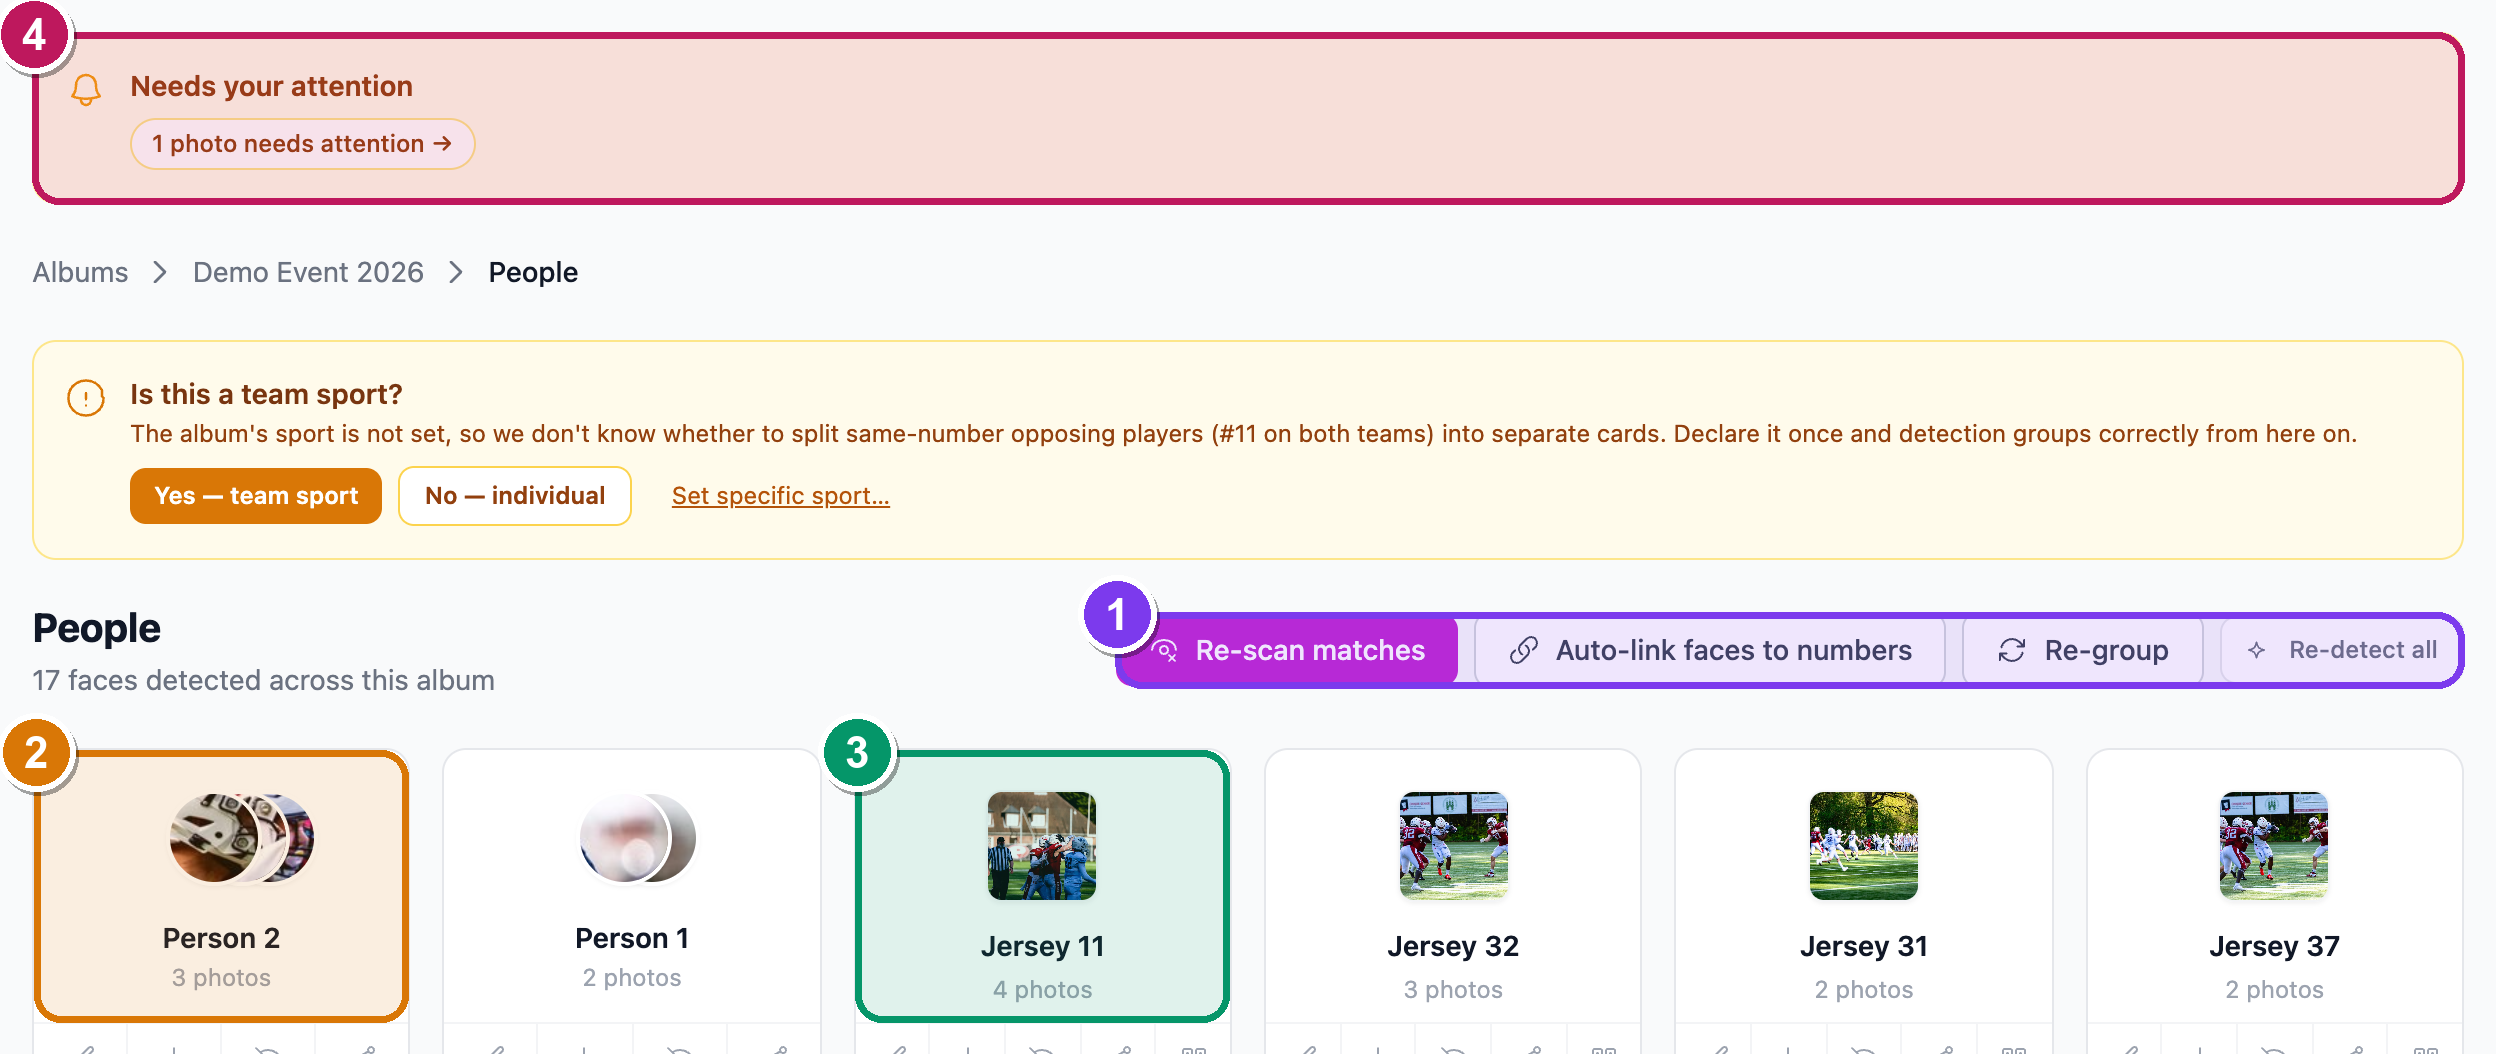Click the 'Is this a team sport?' heading
This screenshot has height=1054, width=2496.
266,394
